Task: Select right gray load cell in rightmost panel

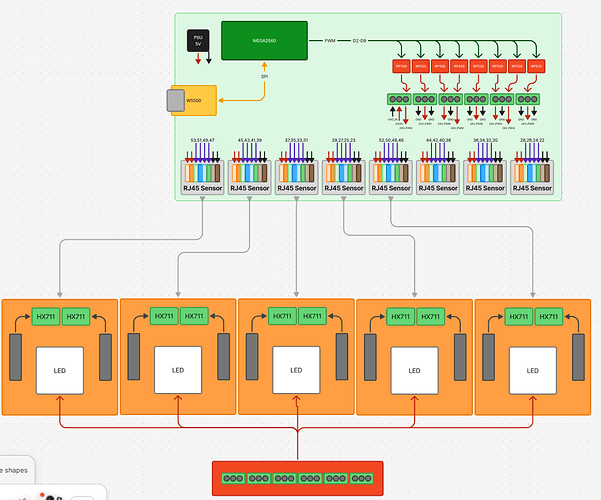Action: click(578, 357)
